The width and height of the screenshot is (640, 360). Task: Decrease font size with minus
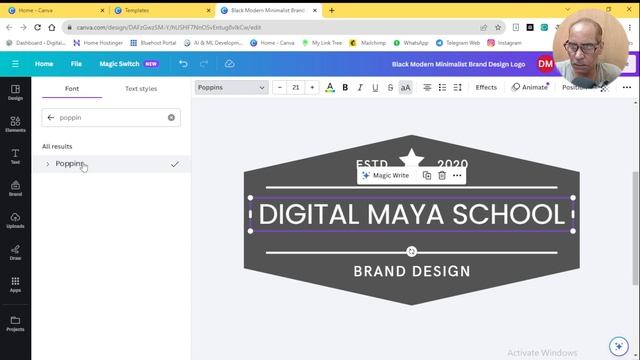(280, 87)
